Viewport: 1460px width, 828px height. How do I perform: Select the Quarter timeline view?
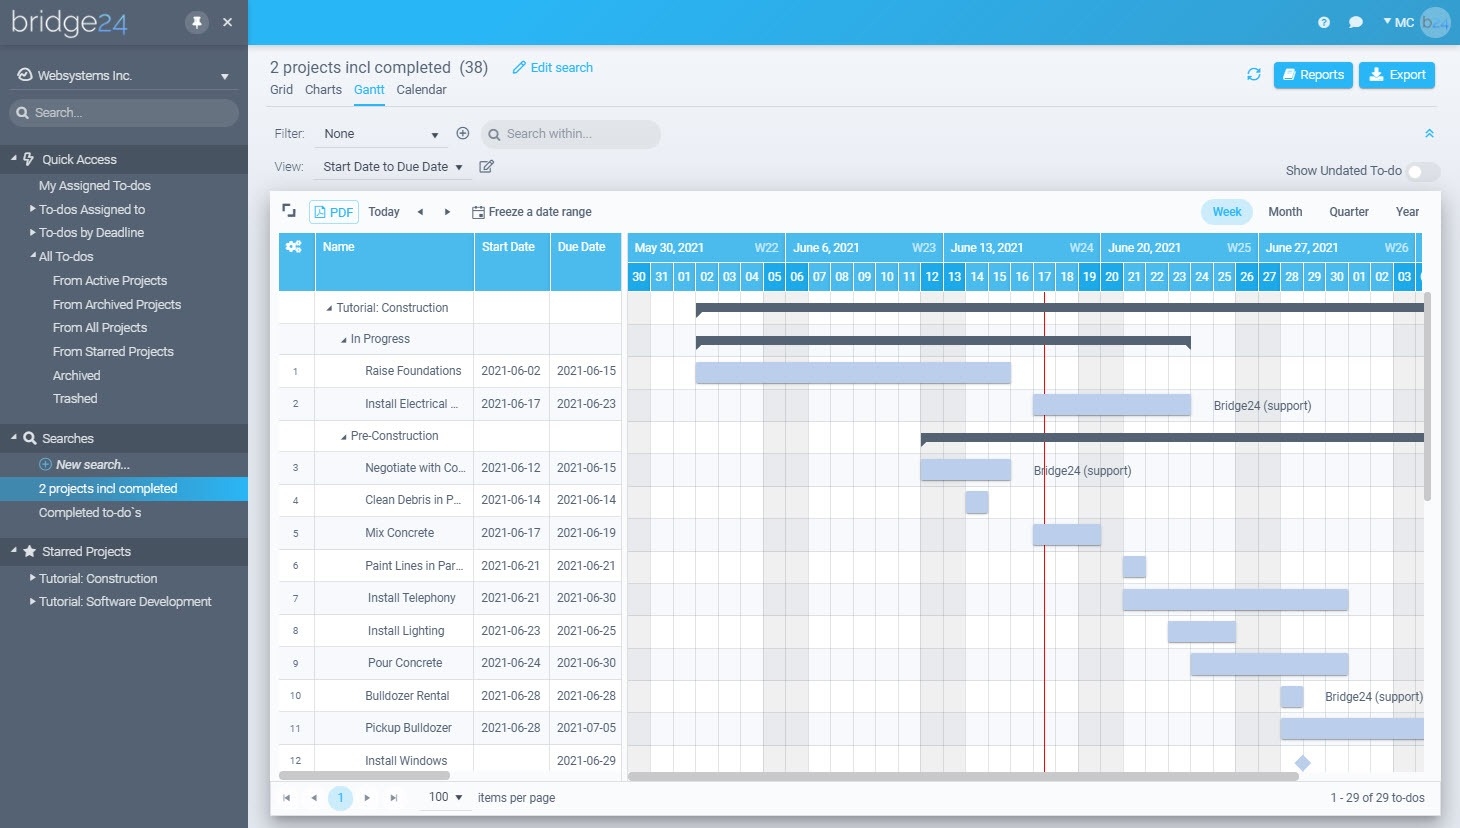(x=1348, y=211)
